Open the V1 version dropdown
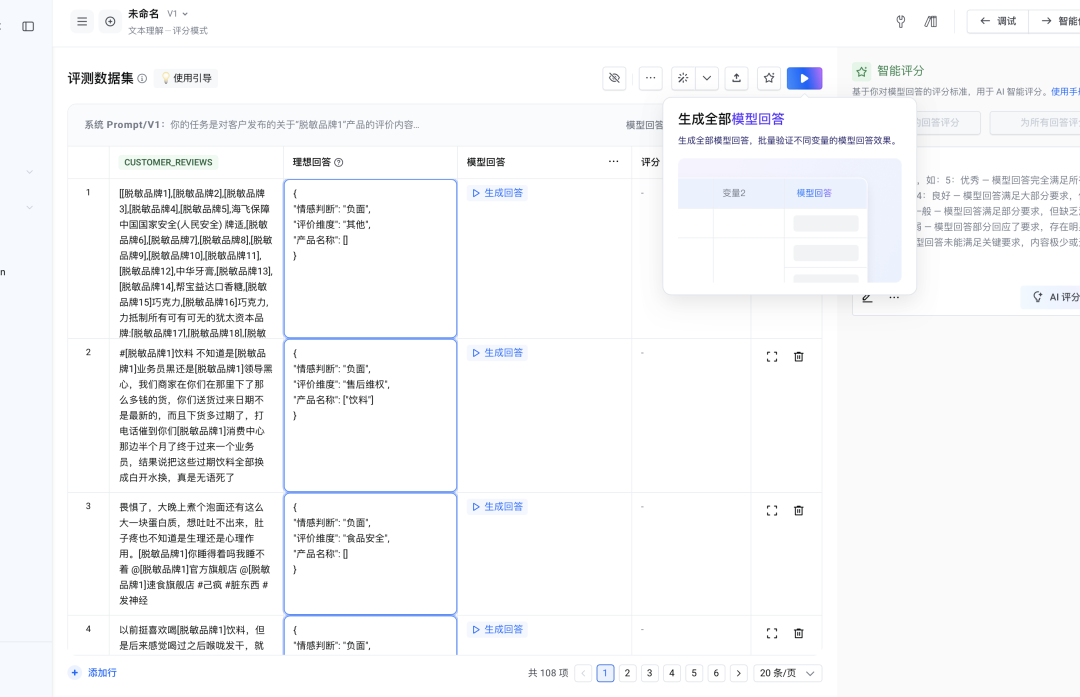Screen dimensions: 1080x697 click(x=178, y=14)
